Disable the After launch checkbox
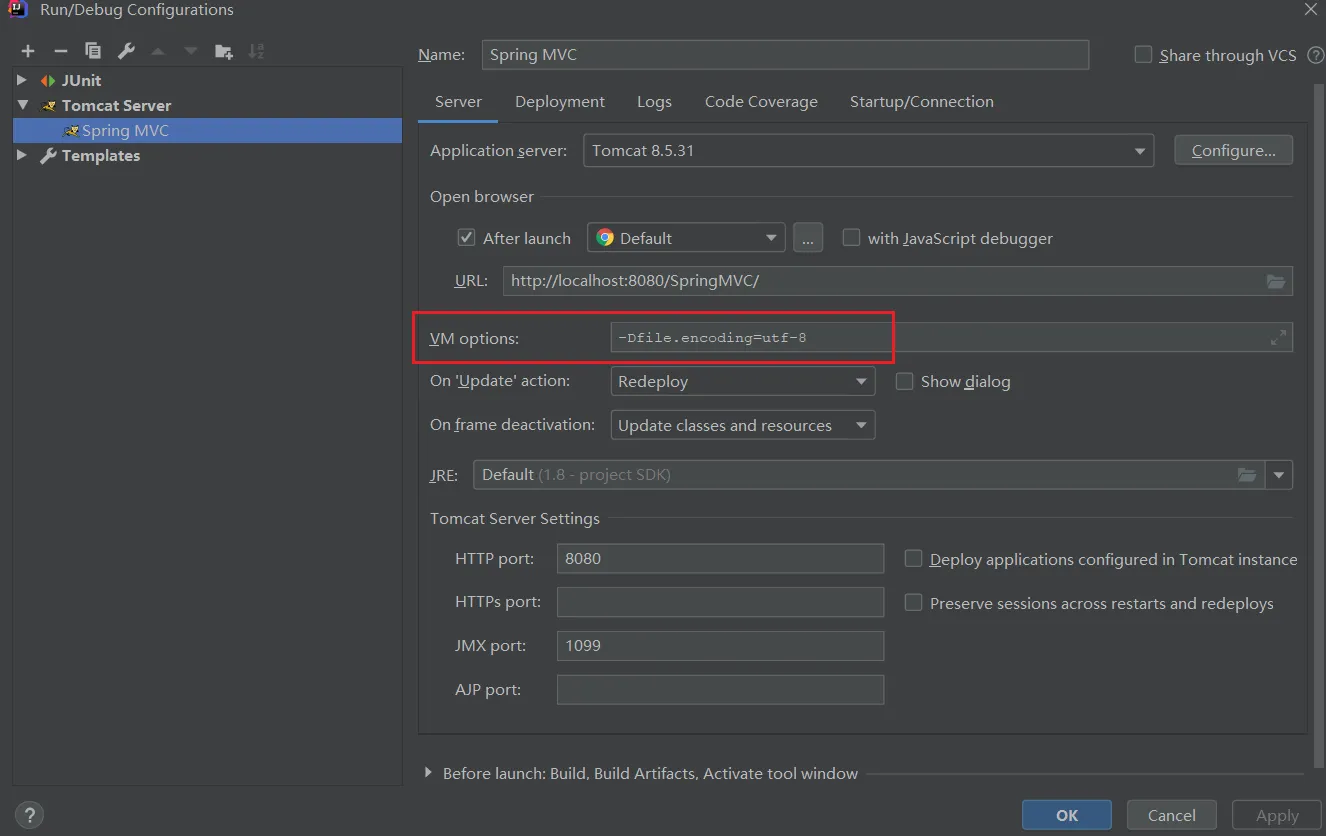 466,238
